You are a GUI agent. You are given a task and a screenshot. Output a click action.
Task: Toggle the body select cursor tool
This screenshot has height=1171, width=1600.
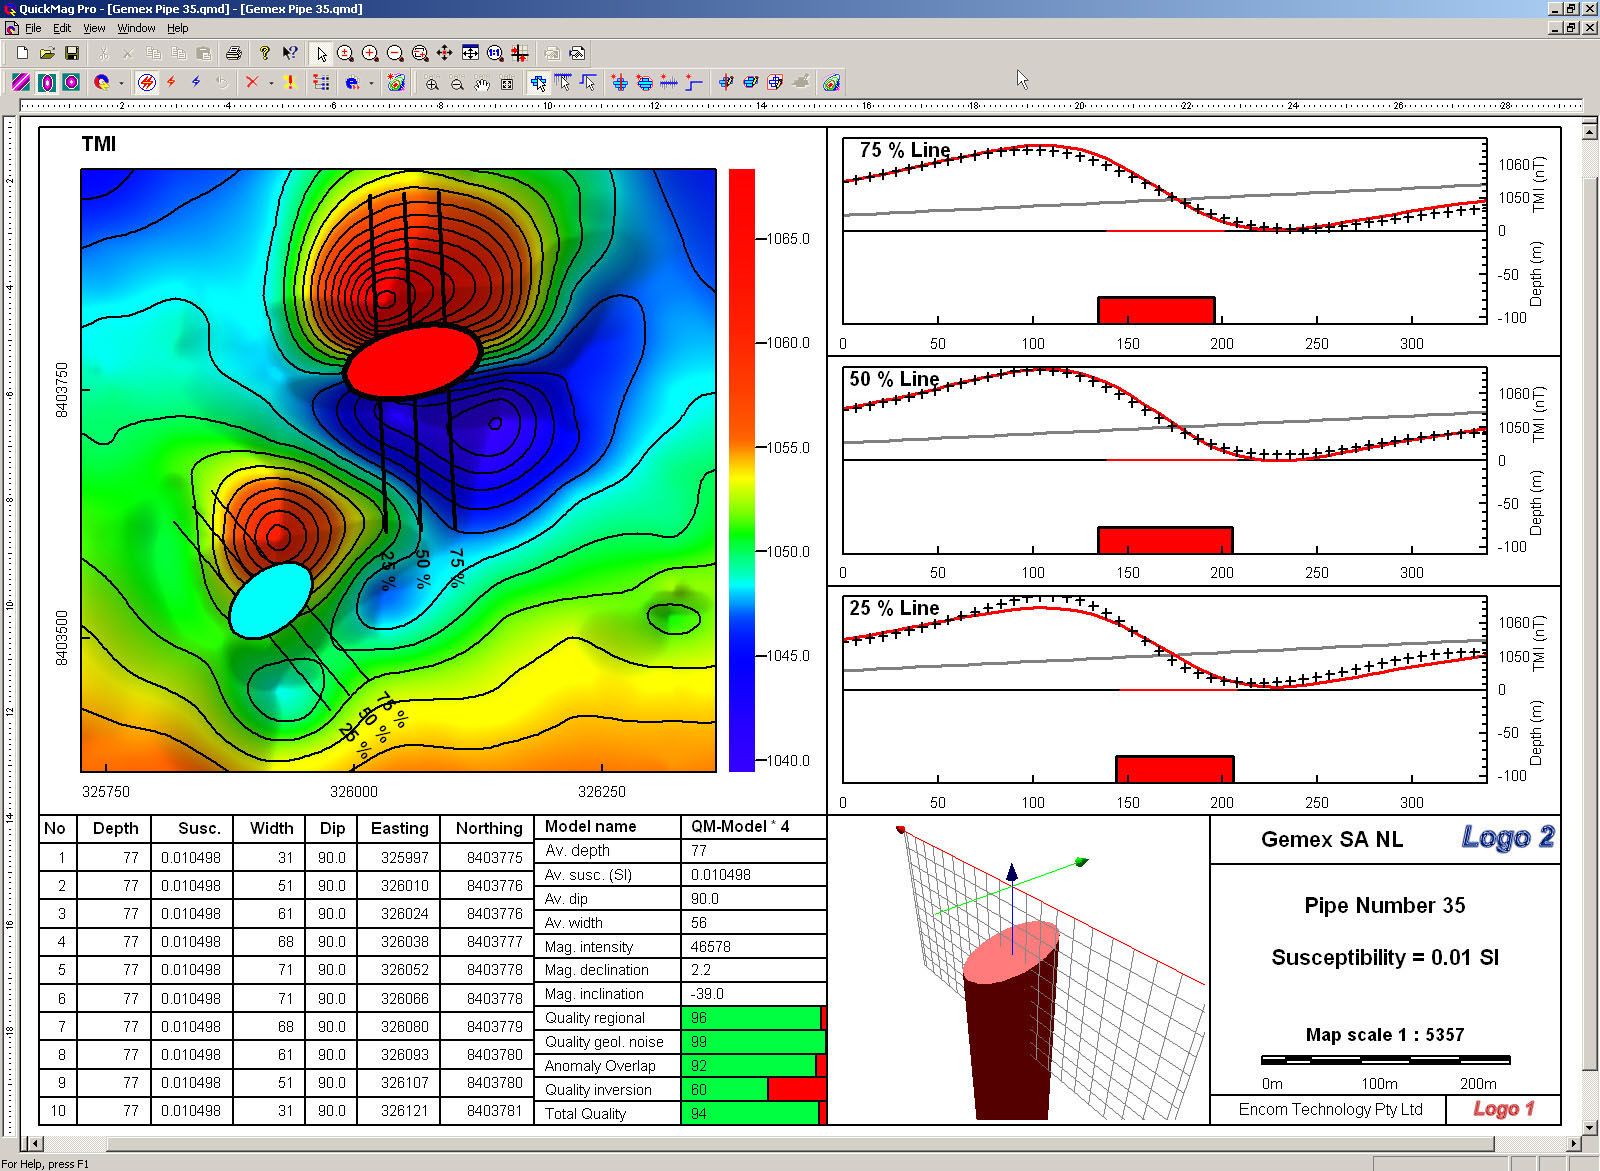point(539,82)
